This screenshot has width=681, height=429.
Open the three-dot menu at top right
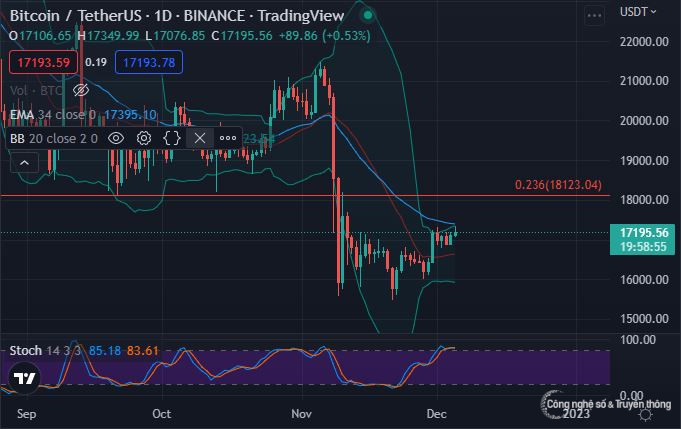[x=595, y=17]
